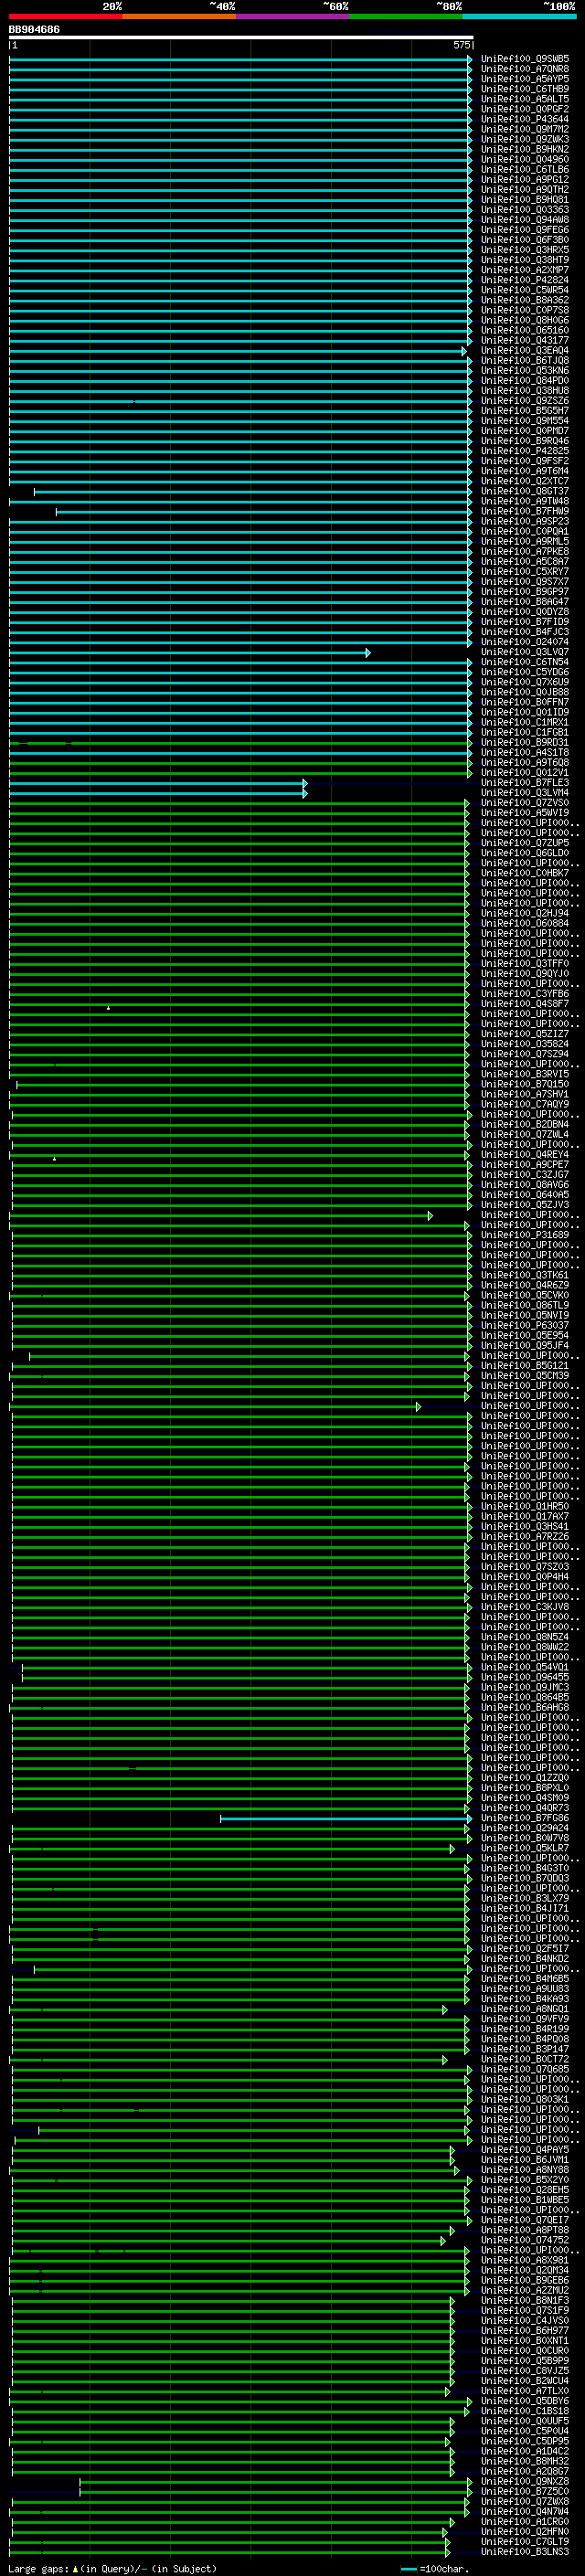Select label UniRef100_A8X981

click(524, 2260)
